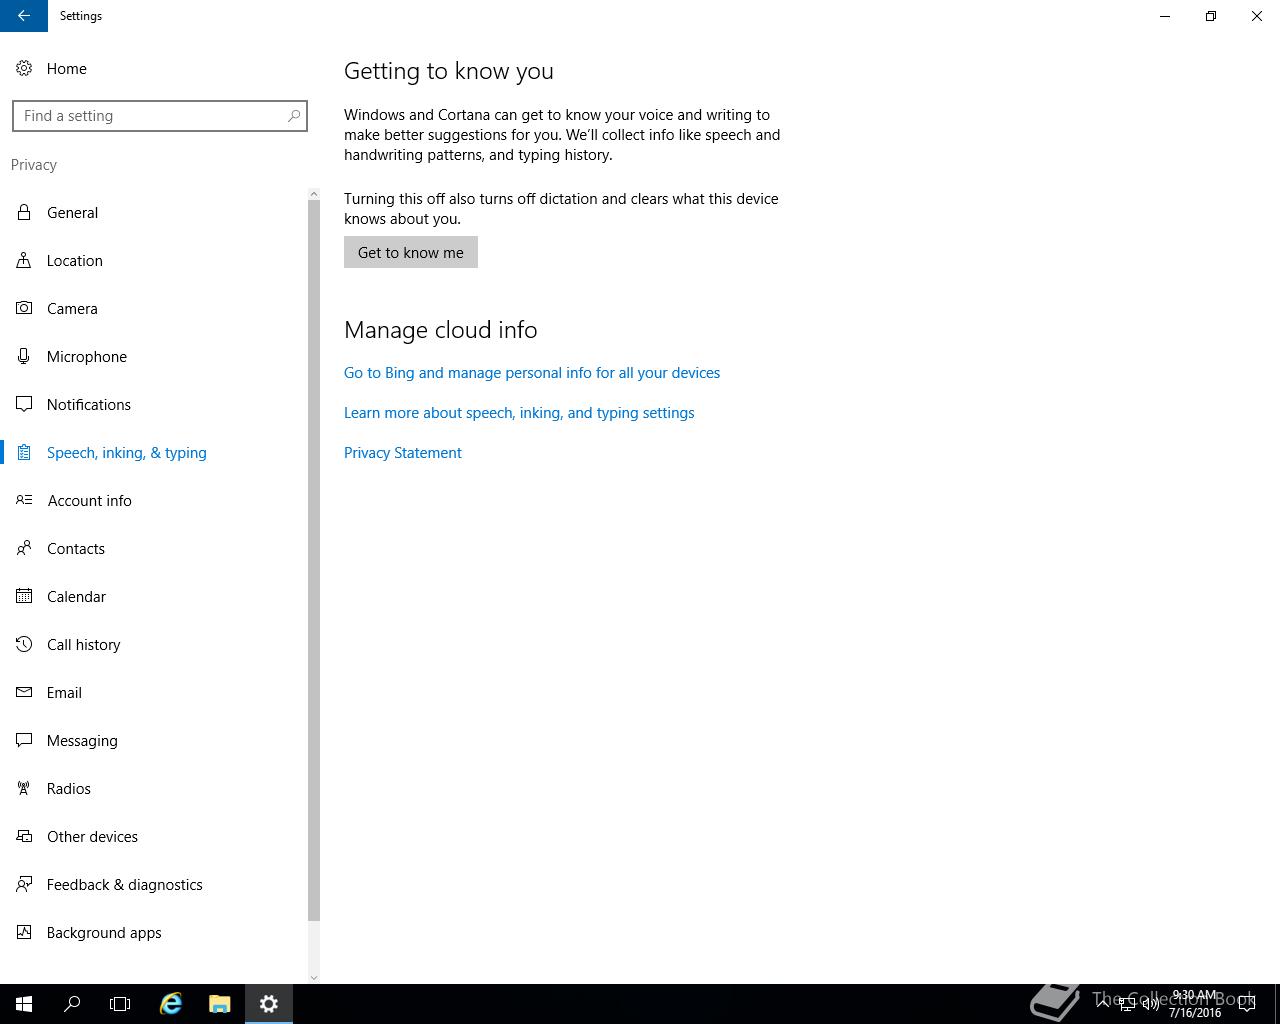This screenshot has height=1024, width=1280.
Task: Click the sidebar scrollbar up arrow
Action: point(314,194)
